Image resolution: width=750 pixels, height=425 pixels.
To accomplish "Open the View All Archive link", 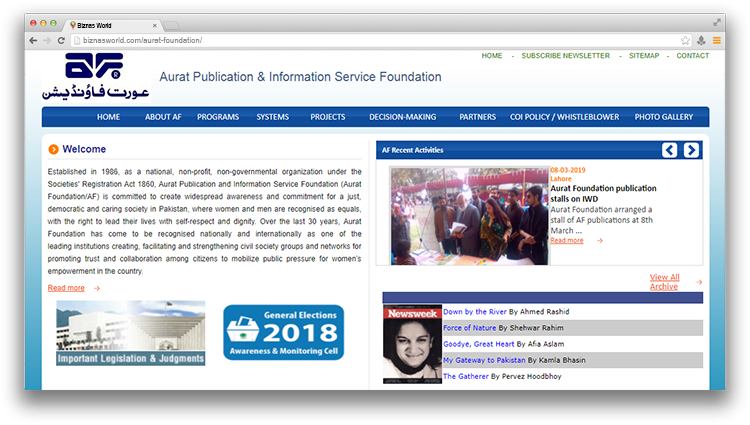I will 664,282.
